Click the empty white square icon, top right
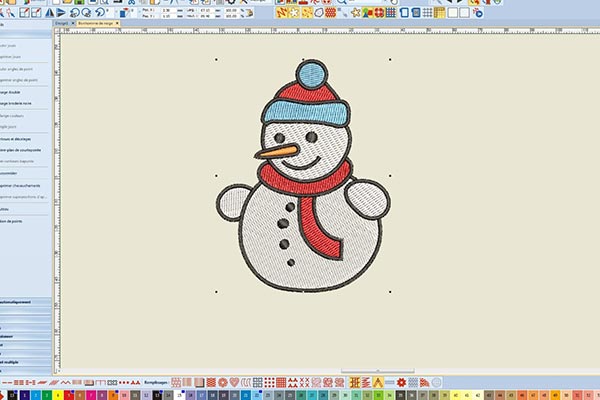Image resolution: width=600 pixels, height=400 pixels. [452, 13]
